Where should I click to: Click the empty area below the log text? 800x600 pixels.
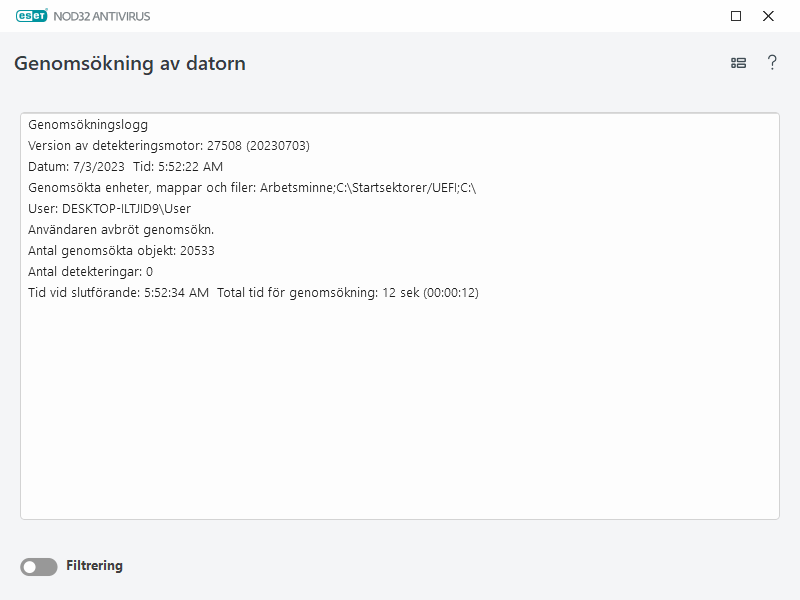tap(400, 430)
